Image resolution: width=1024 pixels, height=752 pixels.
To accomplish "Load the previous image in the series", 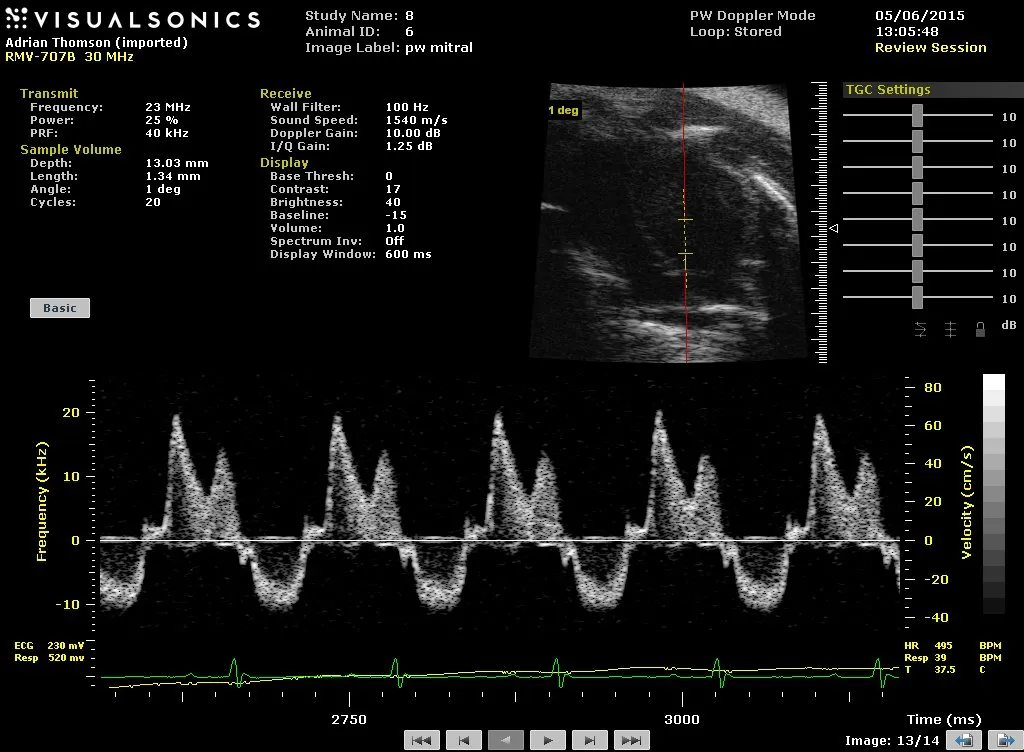I will pyautogui.click(x=962, y=740).
